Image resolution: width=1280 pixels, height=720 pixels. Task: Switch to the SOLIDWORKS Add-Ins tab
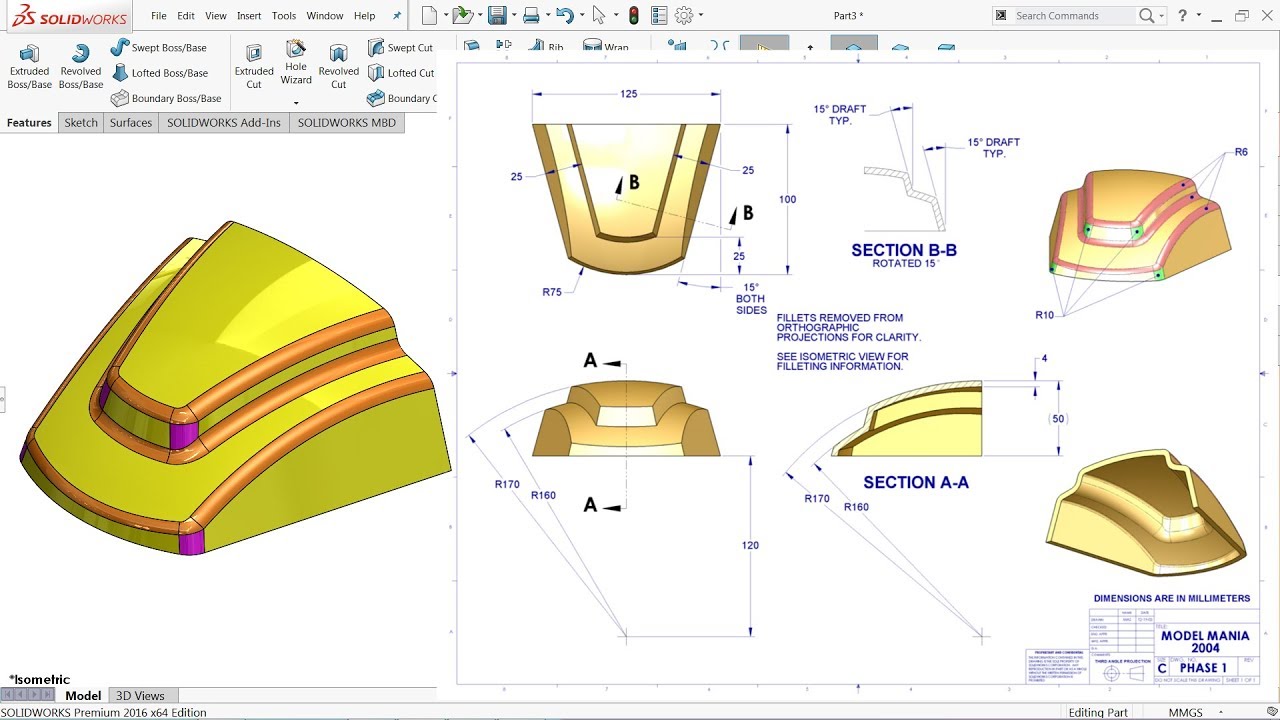(224, 123)
